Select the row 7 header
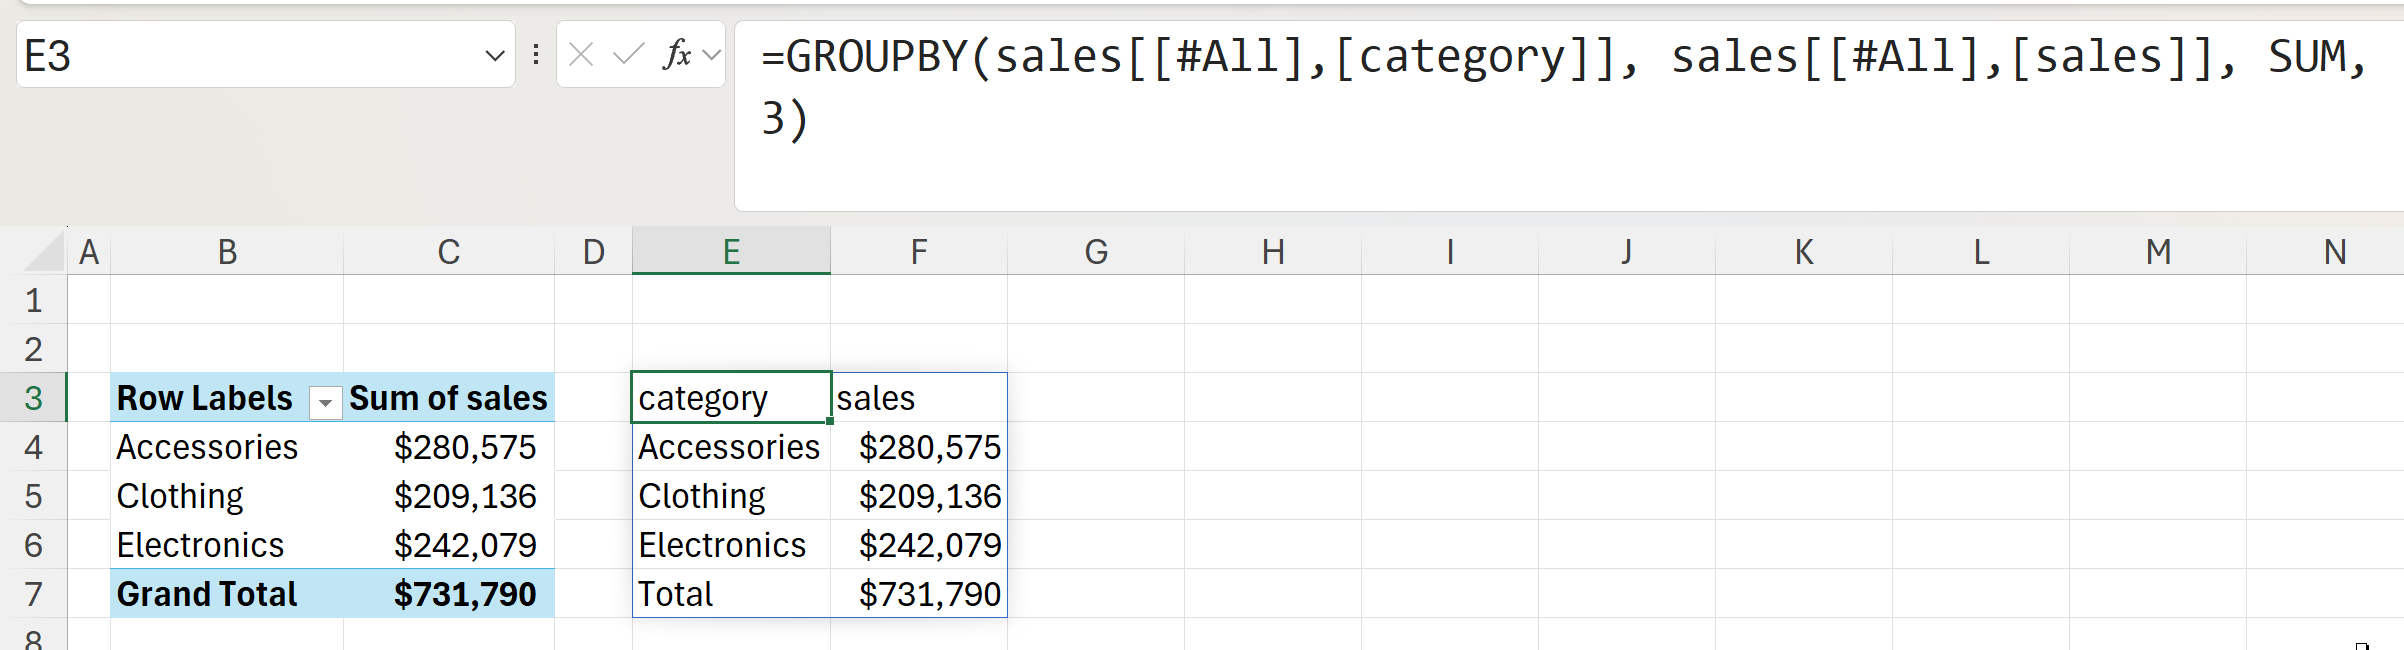Image resolution: width=2404 pixels, height=650 pixels. pyautogui.click(x=33, y=594)
